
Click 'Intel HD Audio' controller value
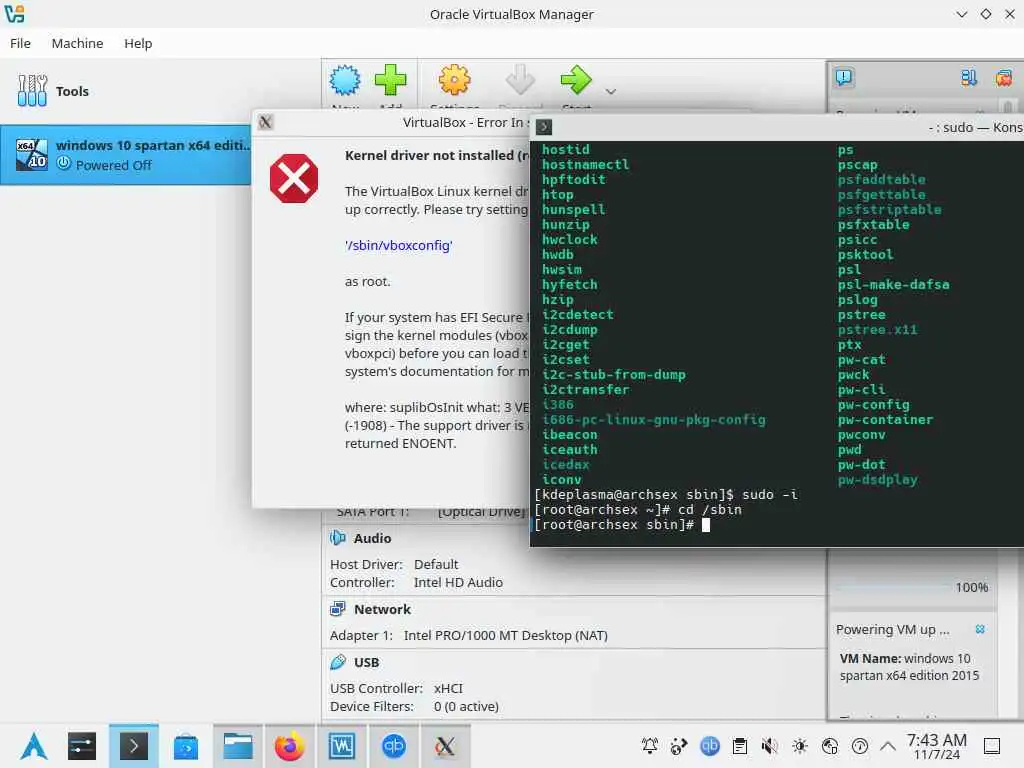pos(458,583)
